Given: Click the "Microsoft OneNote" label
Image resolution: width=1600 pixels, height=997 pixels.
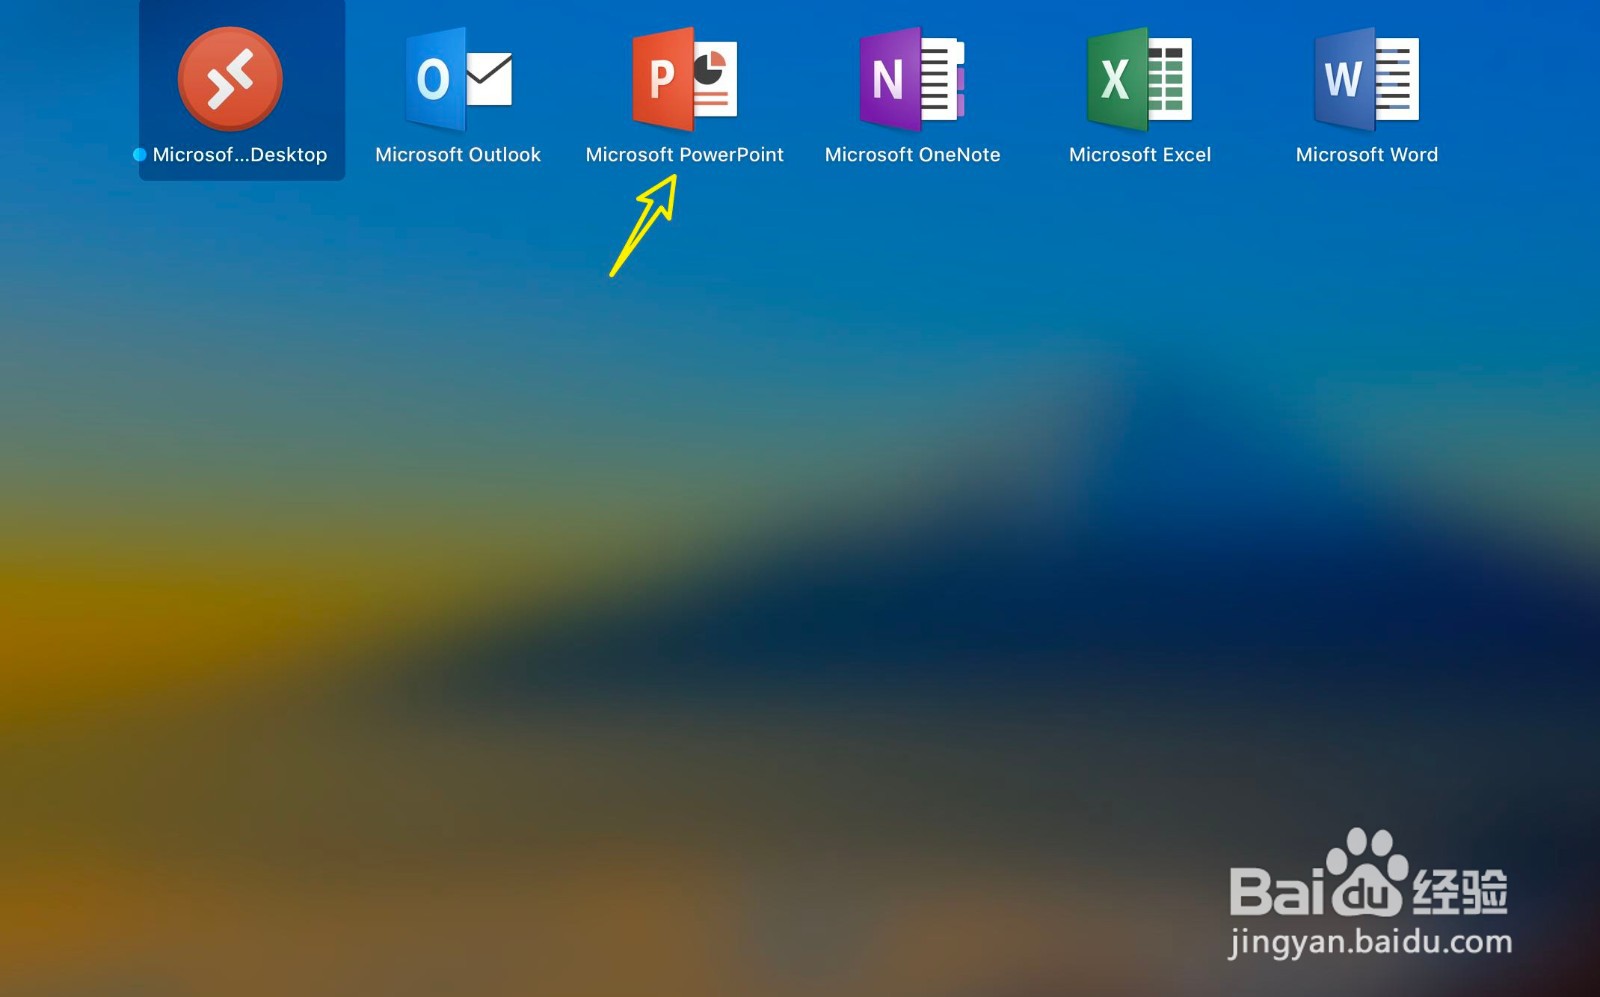Looking at the screenshot, I should [913, 155].
